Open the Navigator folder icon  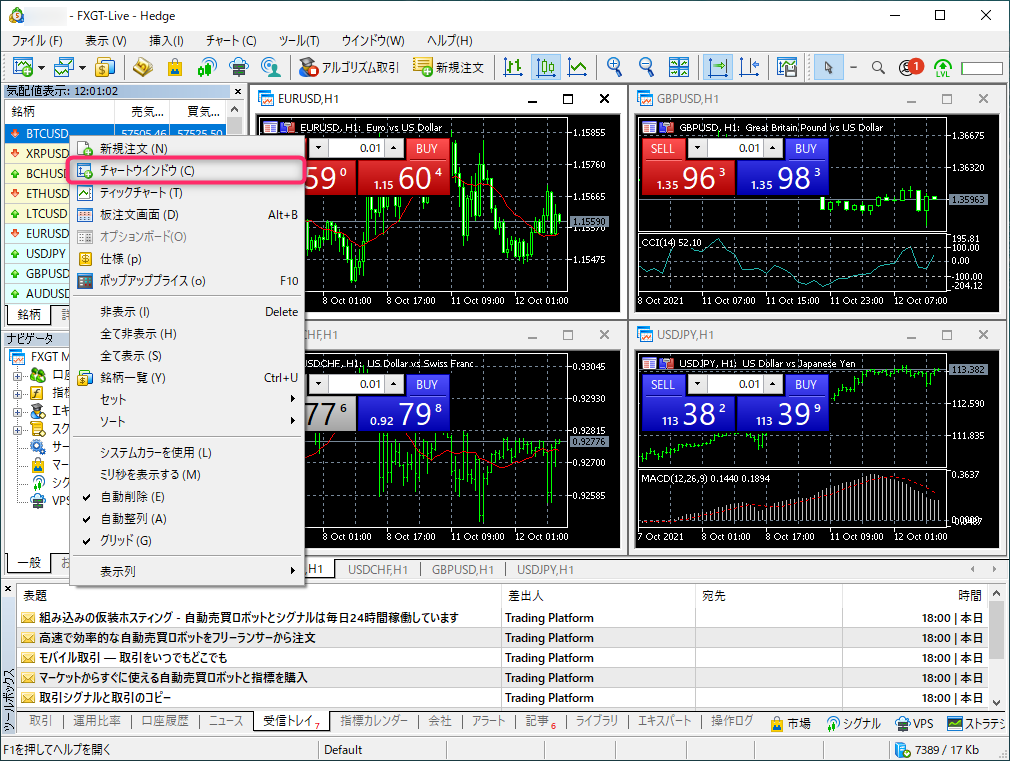pos(175,67)
